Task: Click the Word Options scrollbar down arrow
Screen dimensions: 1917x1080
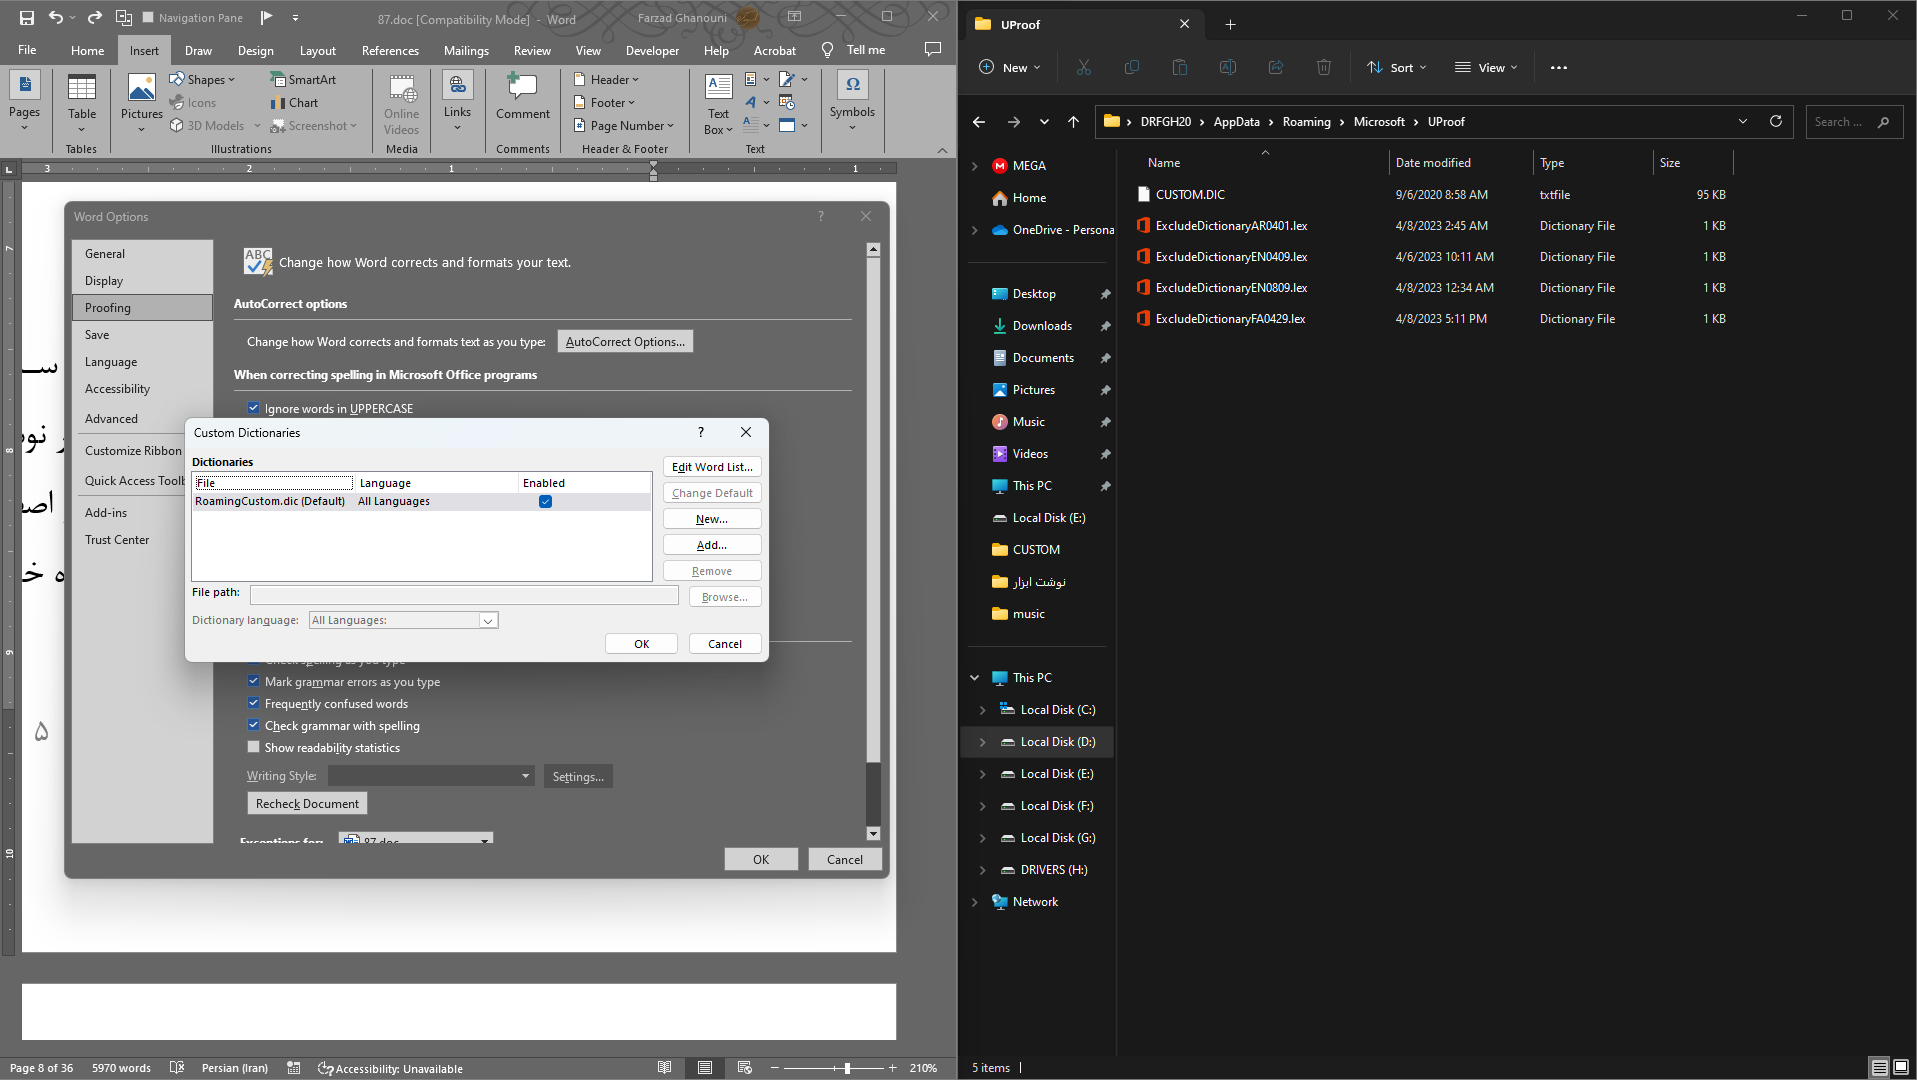Action: [873, 833]
